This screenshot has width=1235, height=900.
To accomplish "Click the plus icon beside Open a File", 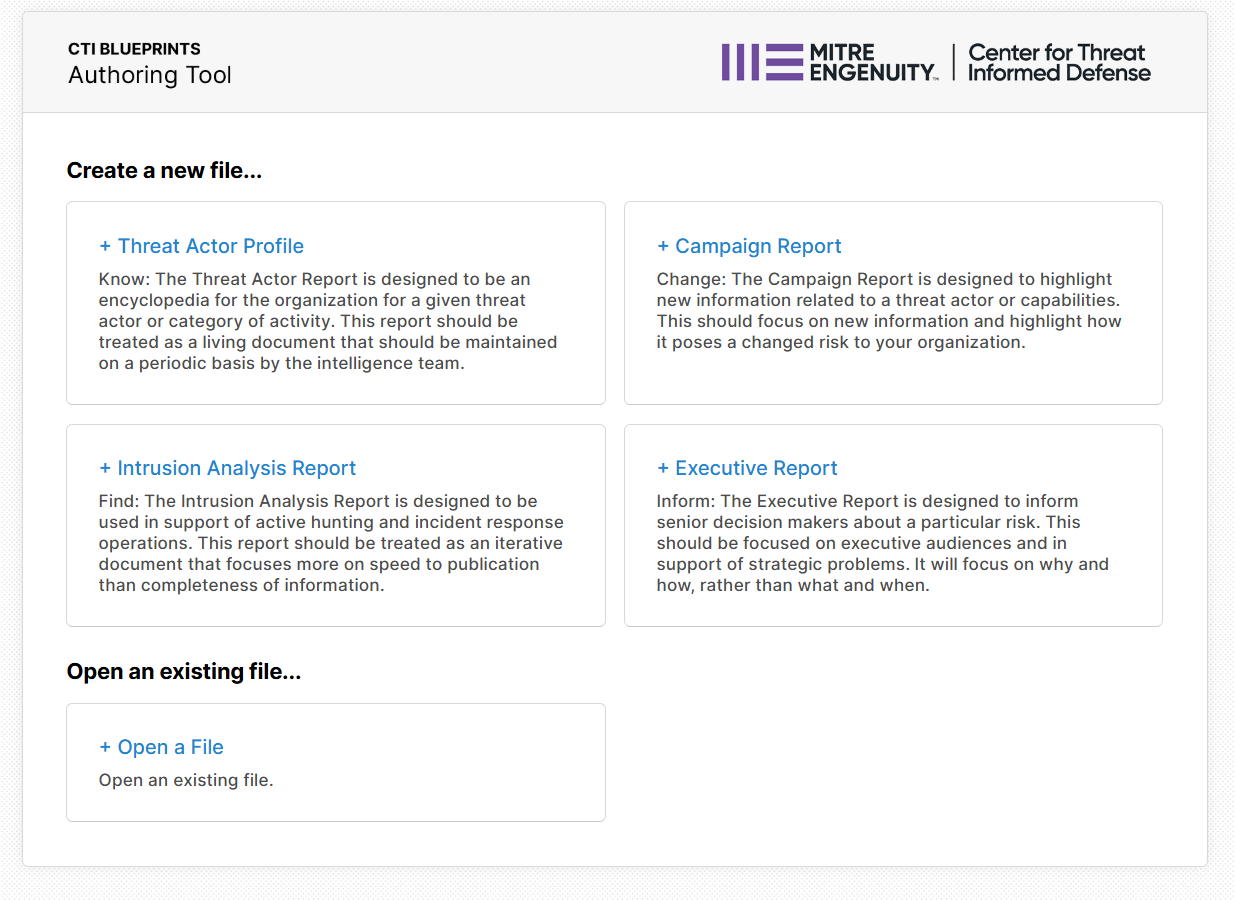I will click(x=104, y=746).
